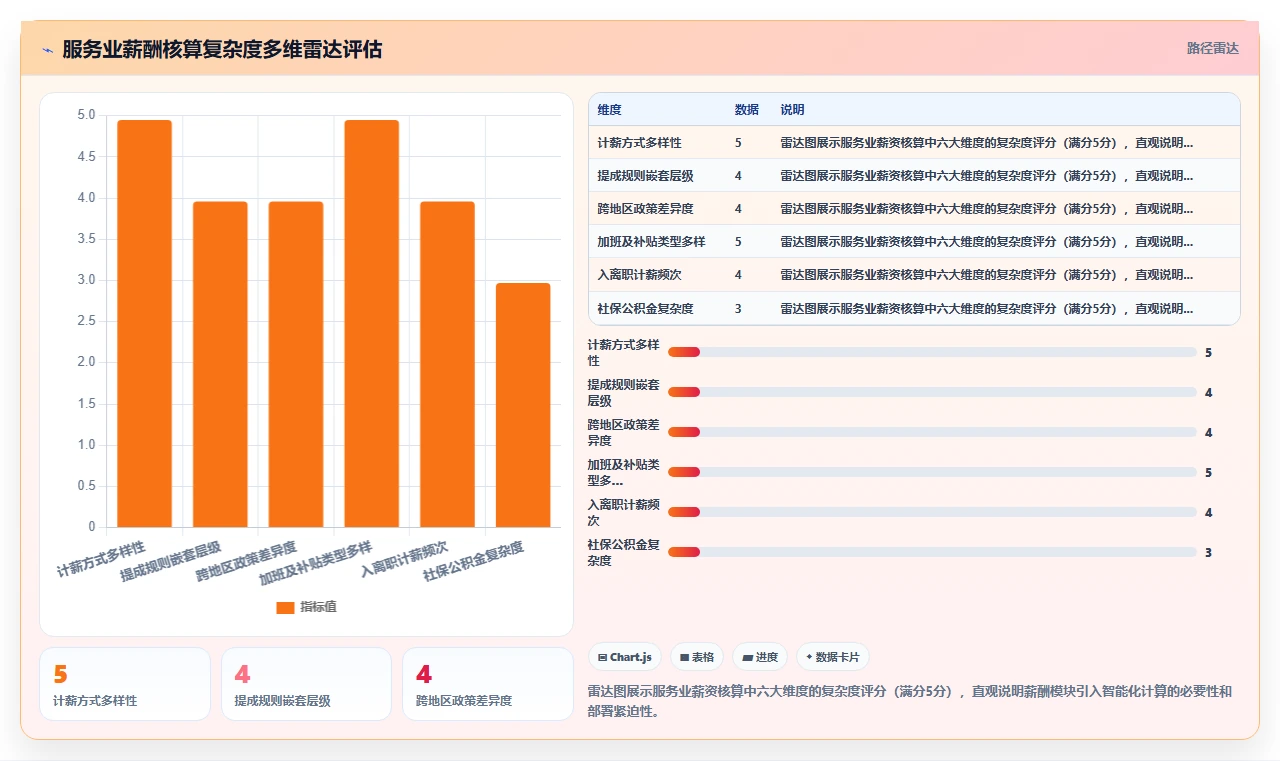The image size is (1280, 761).
Task: Select the Chart.js tag chip
Action: [625, 657]
